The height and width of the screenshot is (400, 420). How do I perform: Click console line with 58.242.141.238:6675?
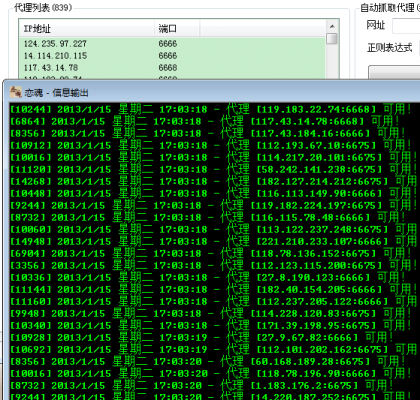click(214, 169)
